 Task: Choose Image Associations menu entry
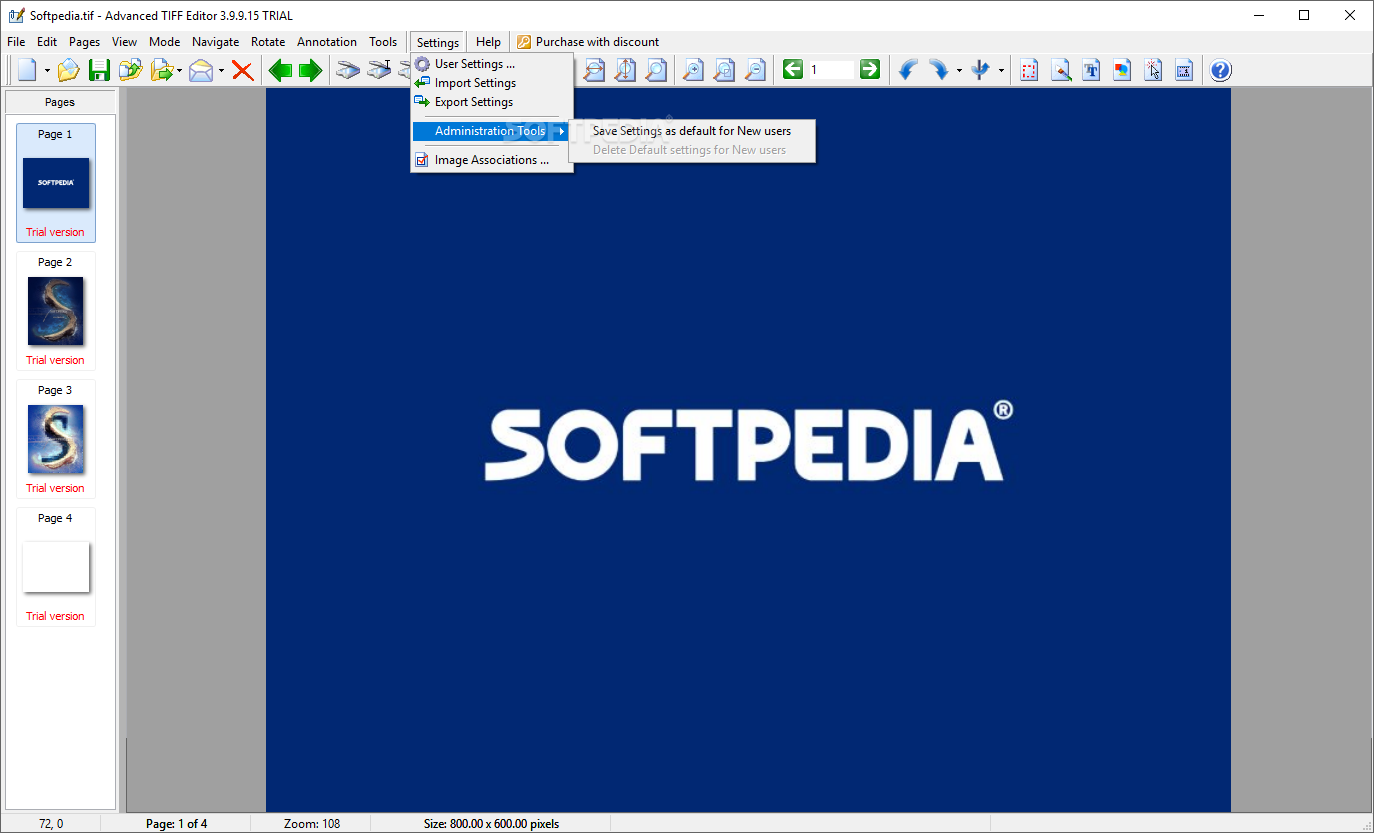[x=492, y=160]
